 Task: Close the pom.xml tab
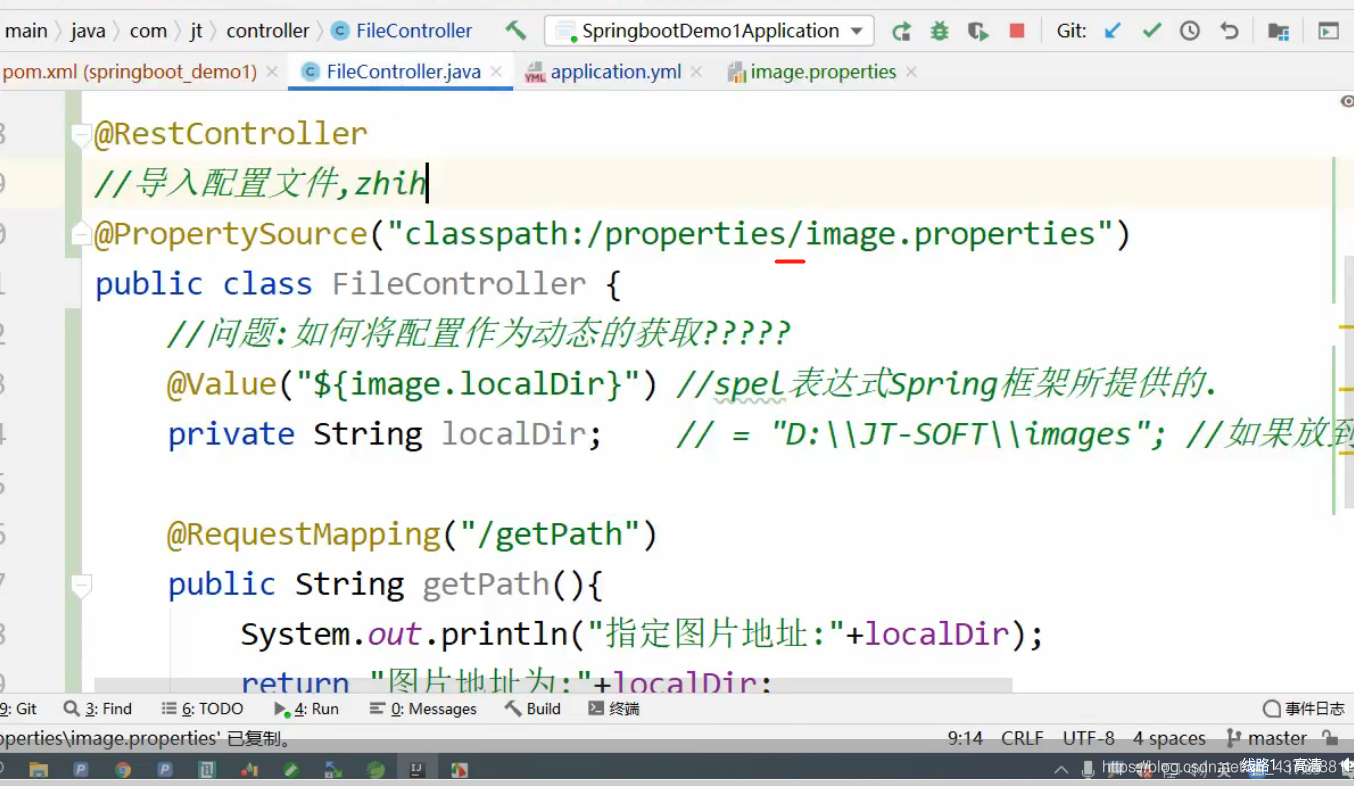coord(272,72)
